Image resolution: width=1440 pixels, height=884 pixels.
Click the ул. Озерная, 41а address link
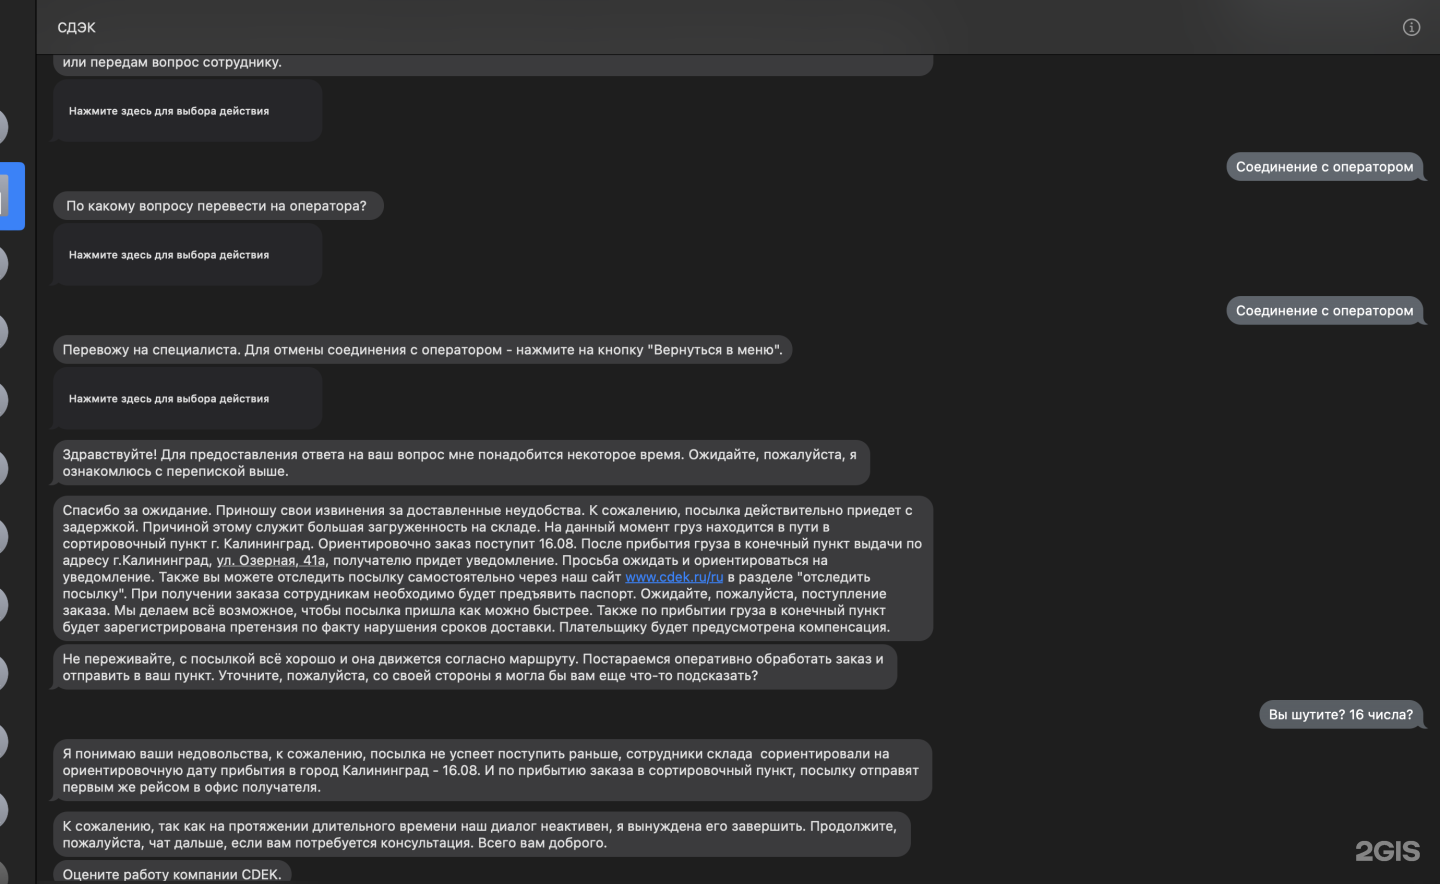click(x=271, y=560)
